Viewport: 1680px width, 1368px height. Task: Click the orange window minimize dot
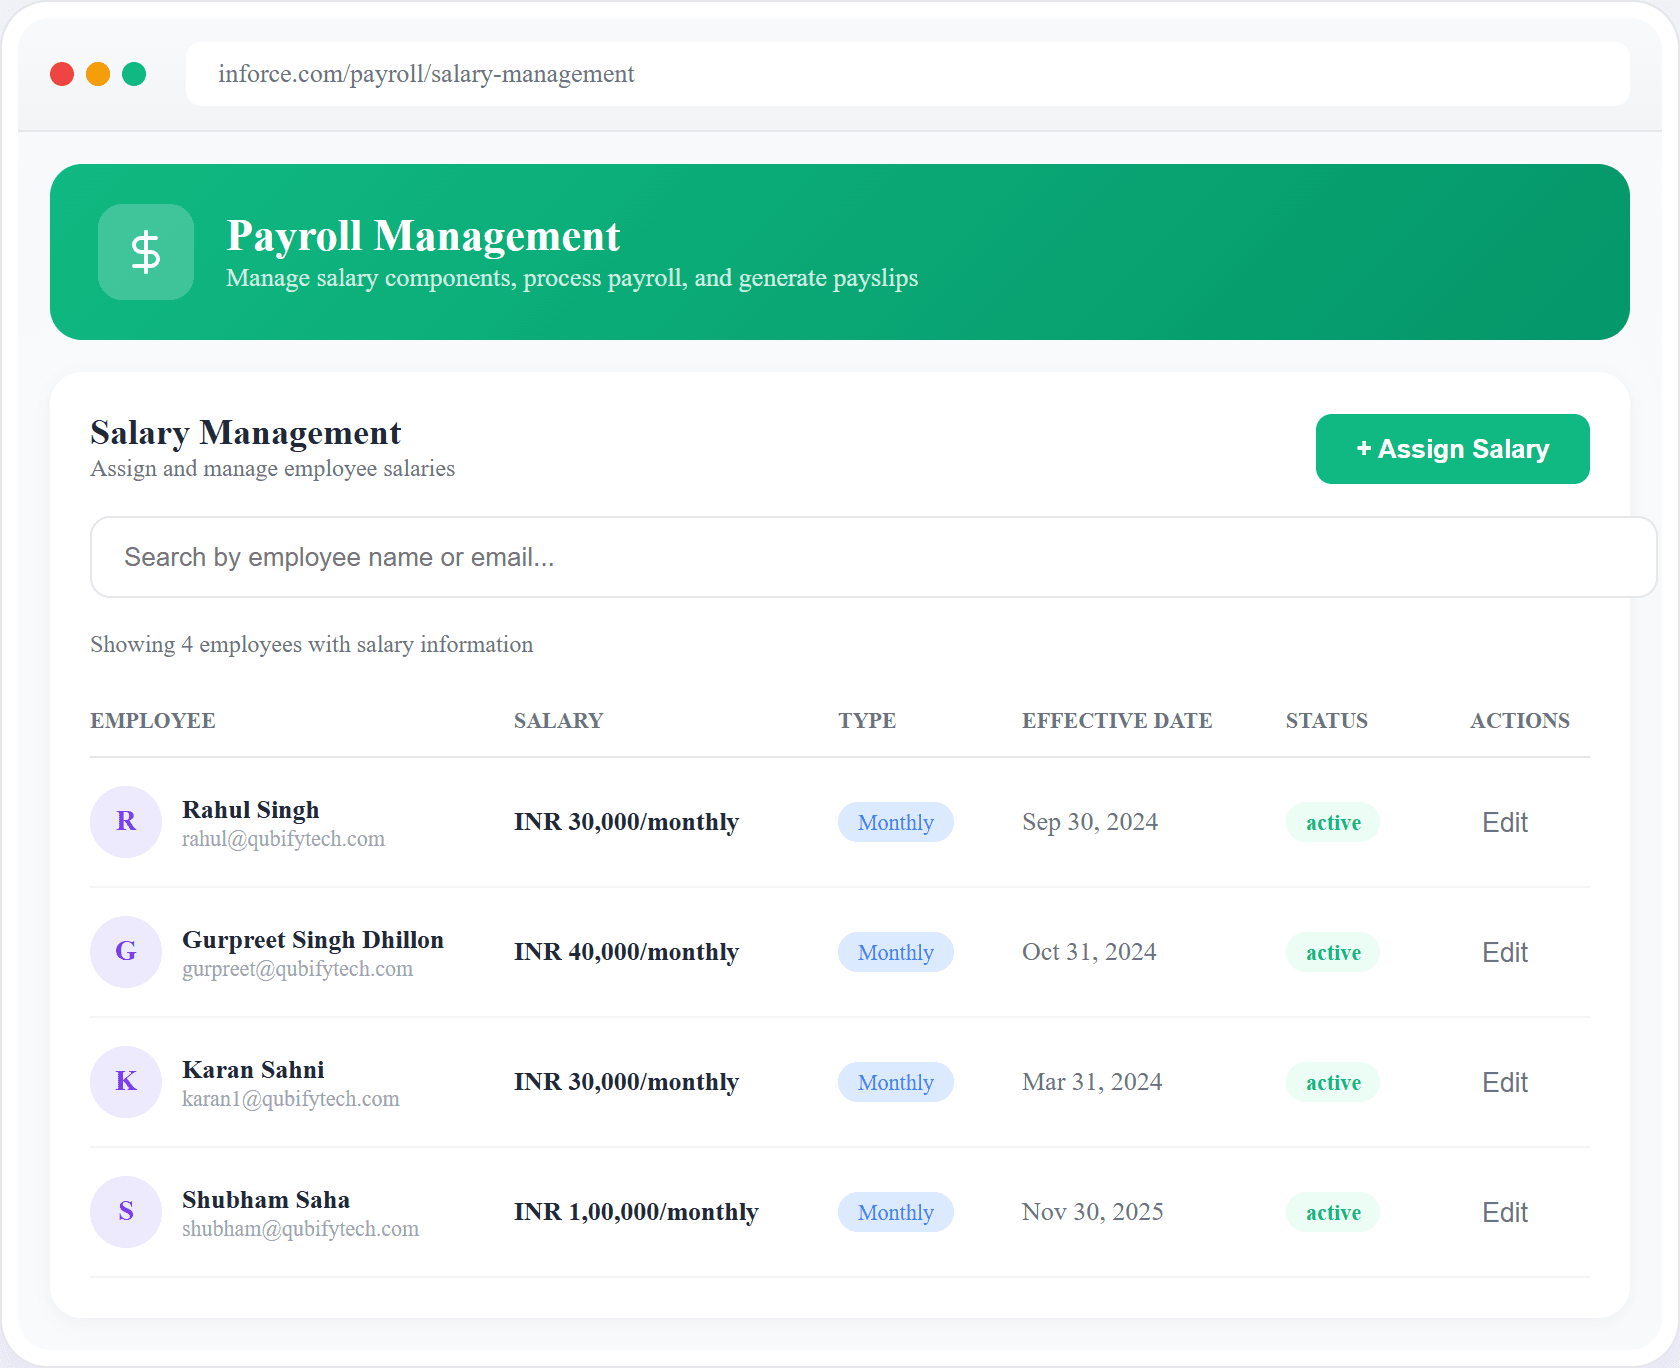point(98,74)
